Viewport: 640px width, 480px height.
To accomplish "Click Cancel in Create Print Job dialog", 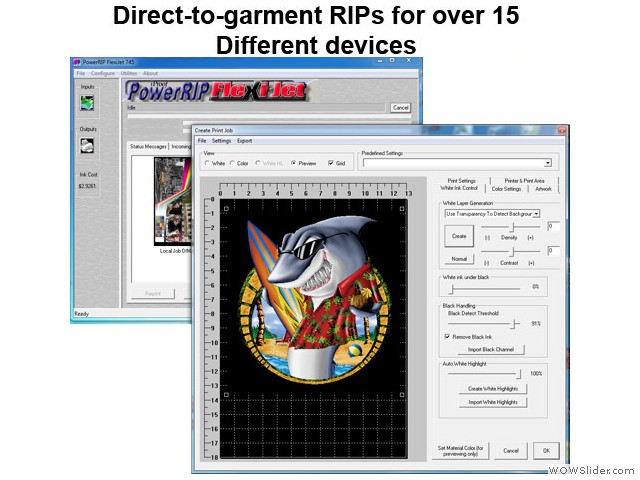I will click(511, 451).
